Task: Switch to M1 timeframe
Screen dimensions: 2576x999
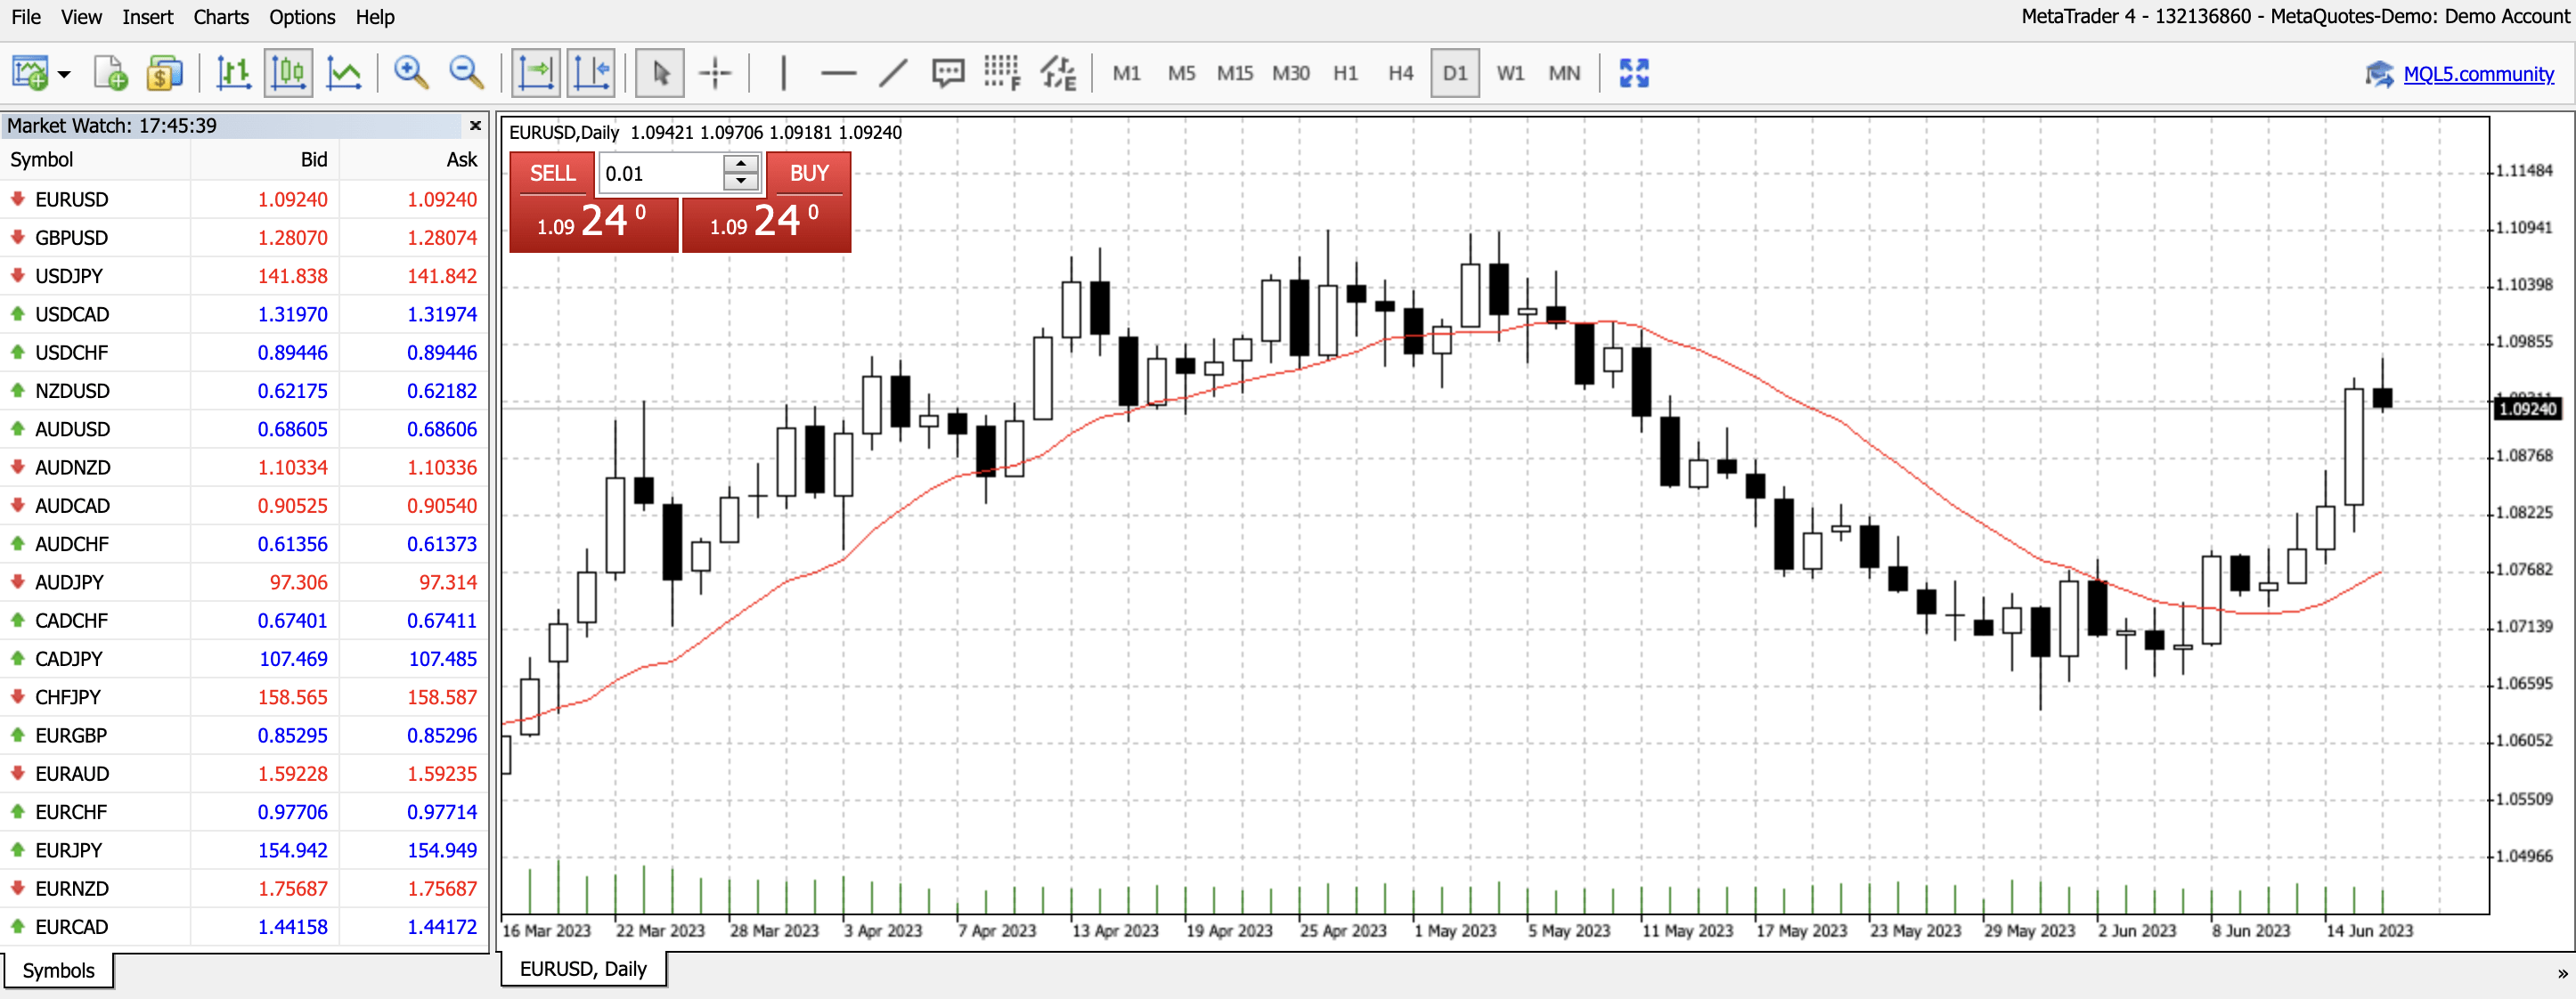Action: (x=1126, y=73)
